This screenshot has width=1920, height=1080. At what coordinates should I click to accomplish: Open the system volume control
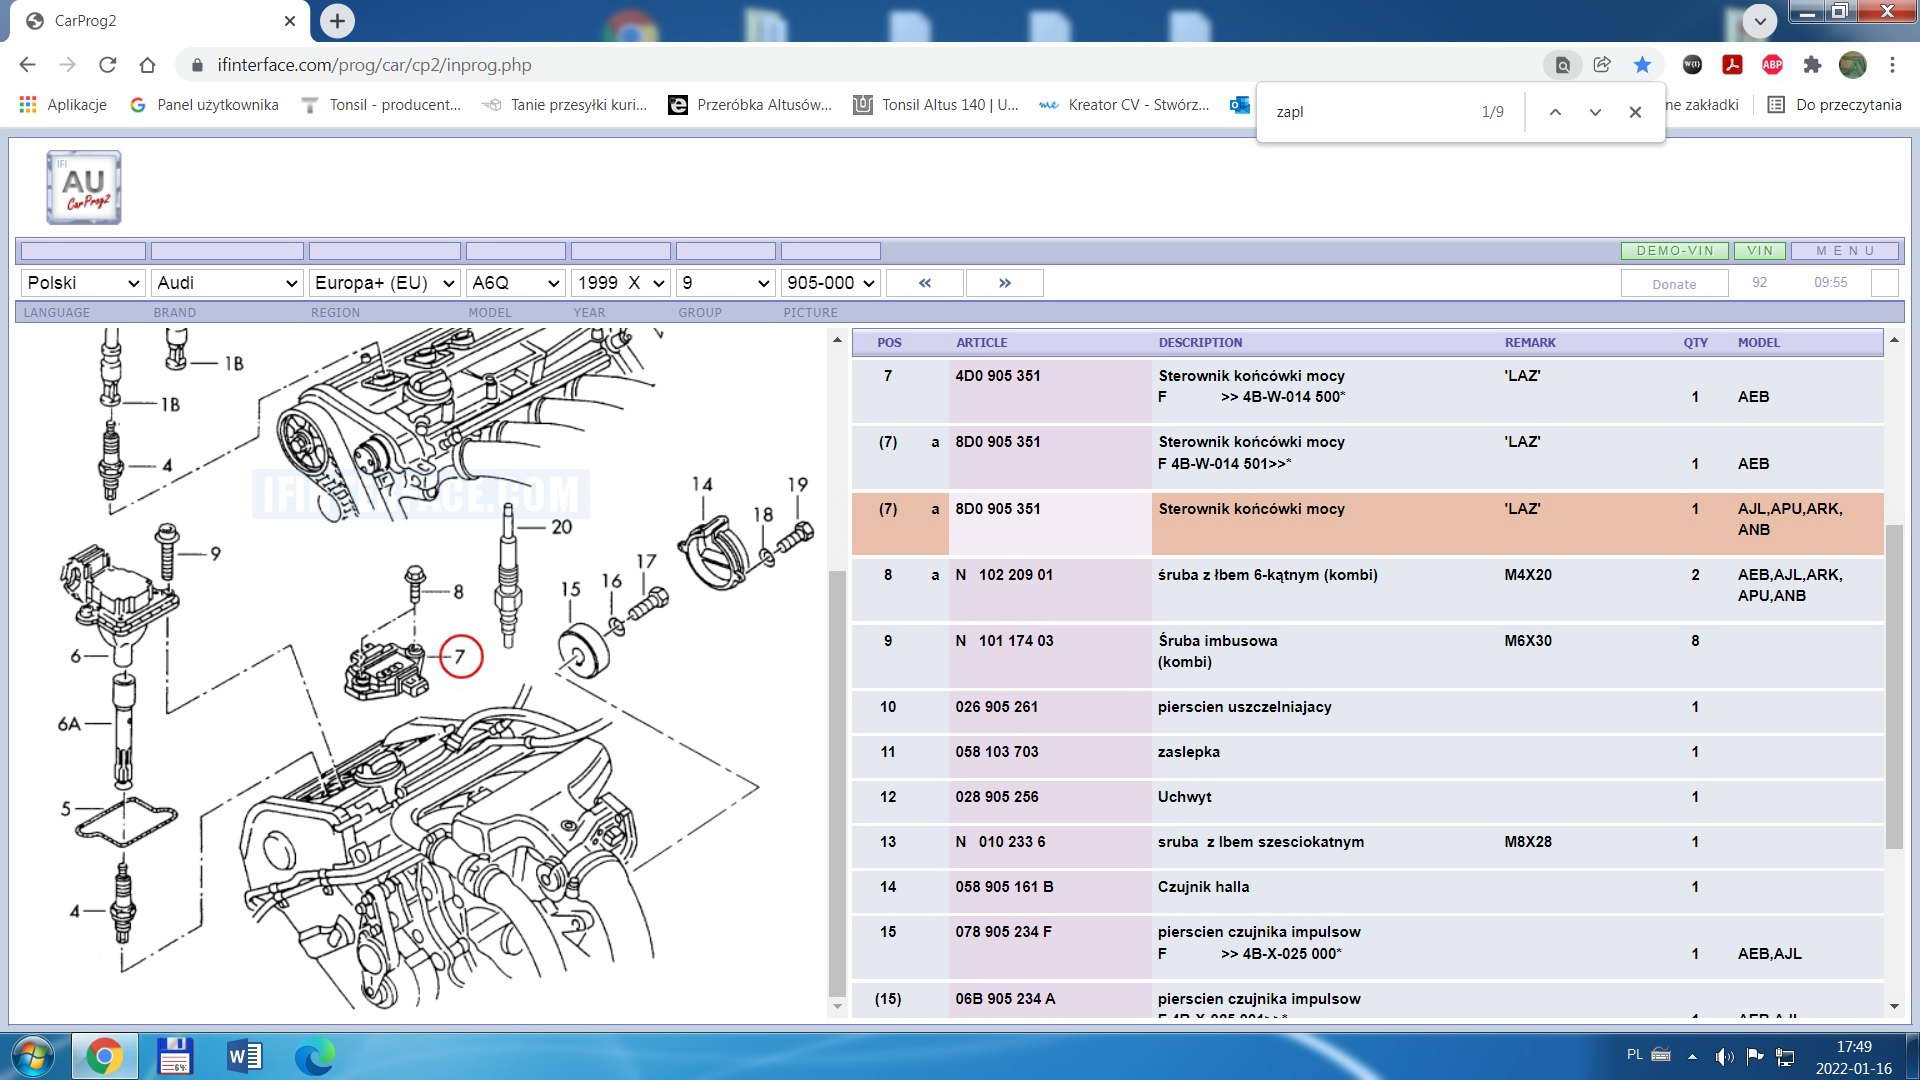coord(1724,1056)
